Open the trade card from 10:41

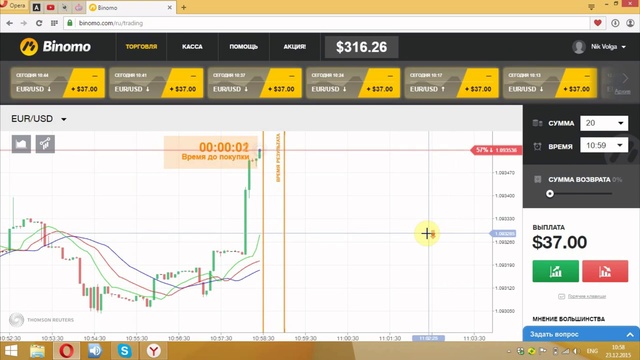156,83
